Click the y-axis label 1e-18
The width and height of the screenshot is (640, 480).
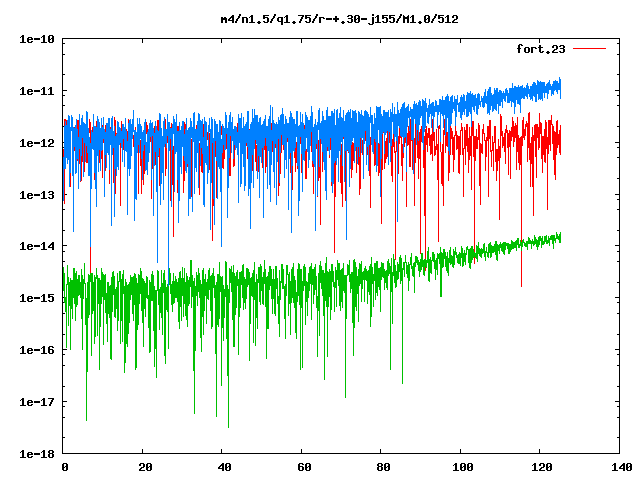tap(37, 454)
